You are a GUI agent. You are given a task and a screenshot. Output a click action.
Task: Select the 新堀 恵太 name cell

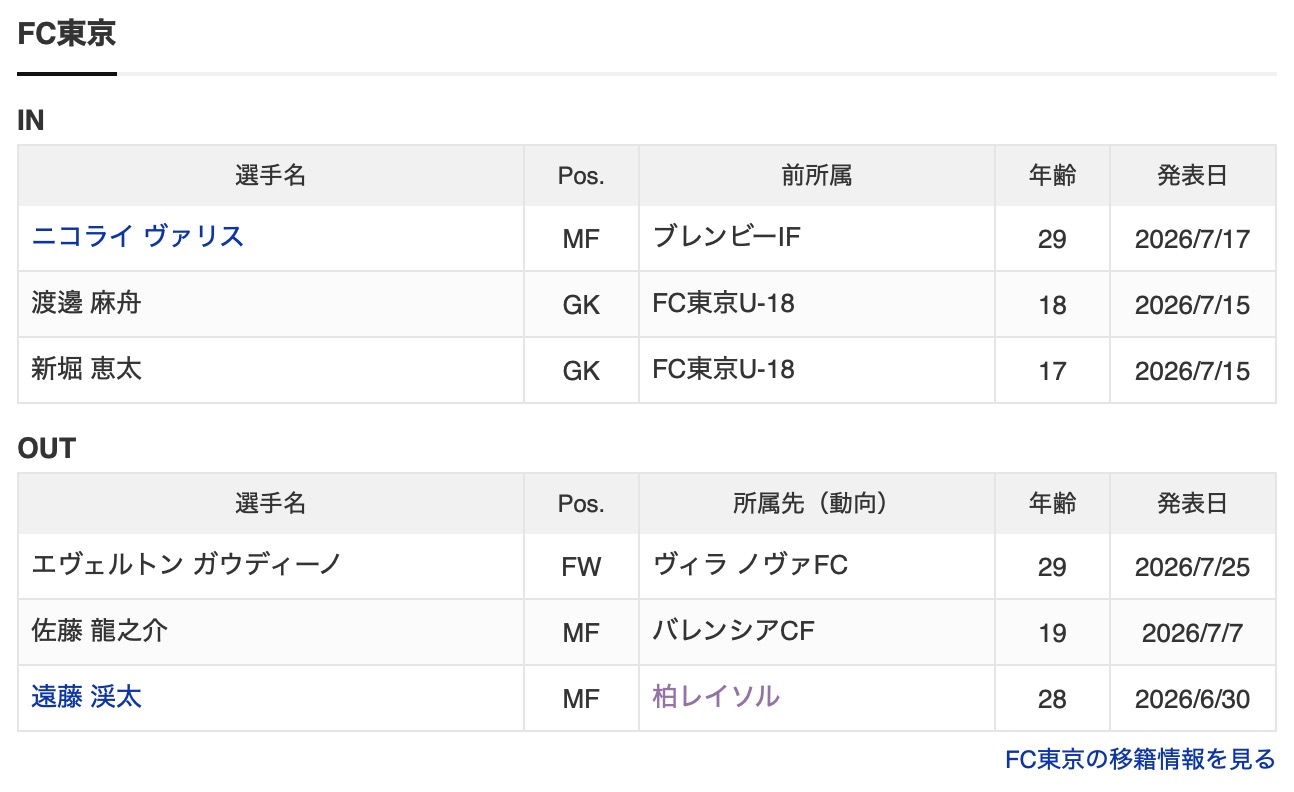coord(271,370)
